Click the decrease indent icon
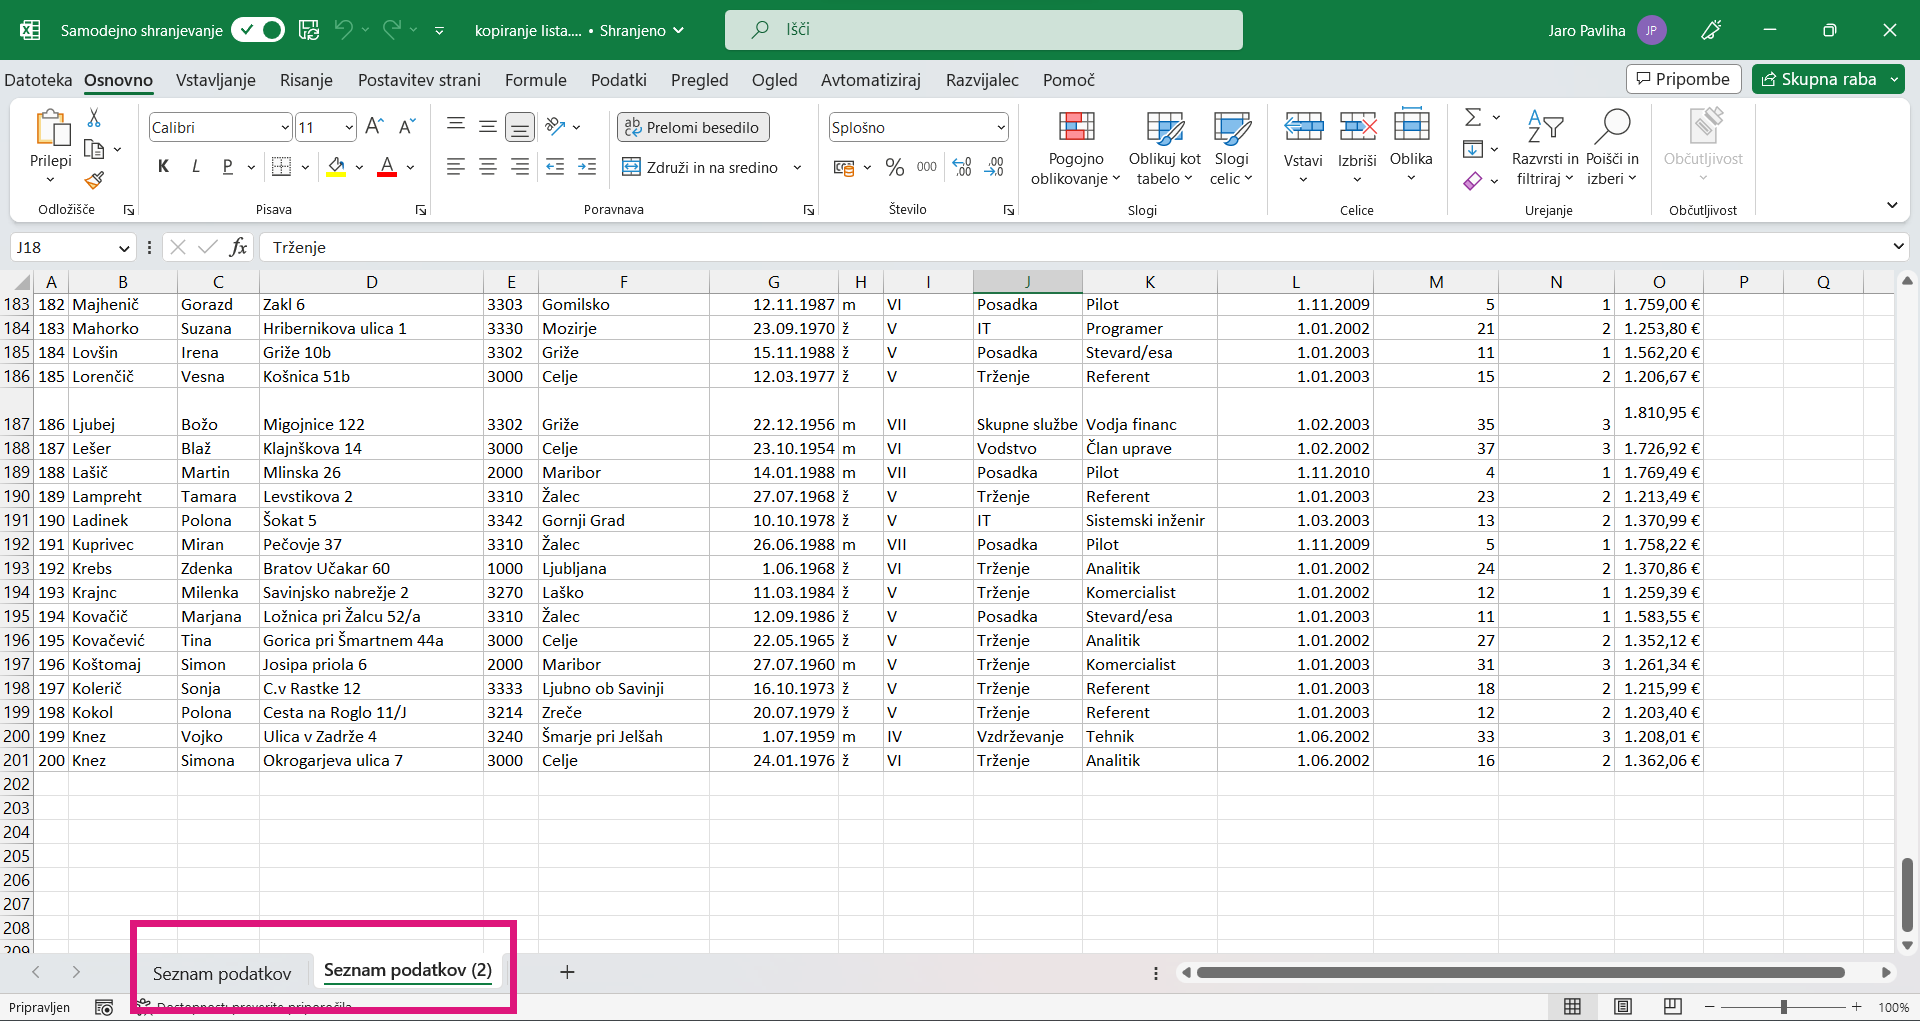This screenshot has height=1021, width=1920. 555,167
